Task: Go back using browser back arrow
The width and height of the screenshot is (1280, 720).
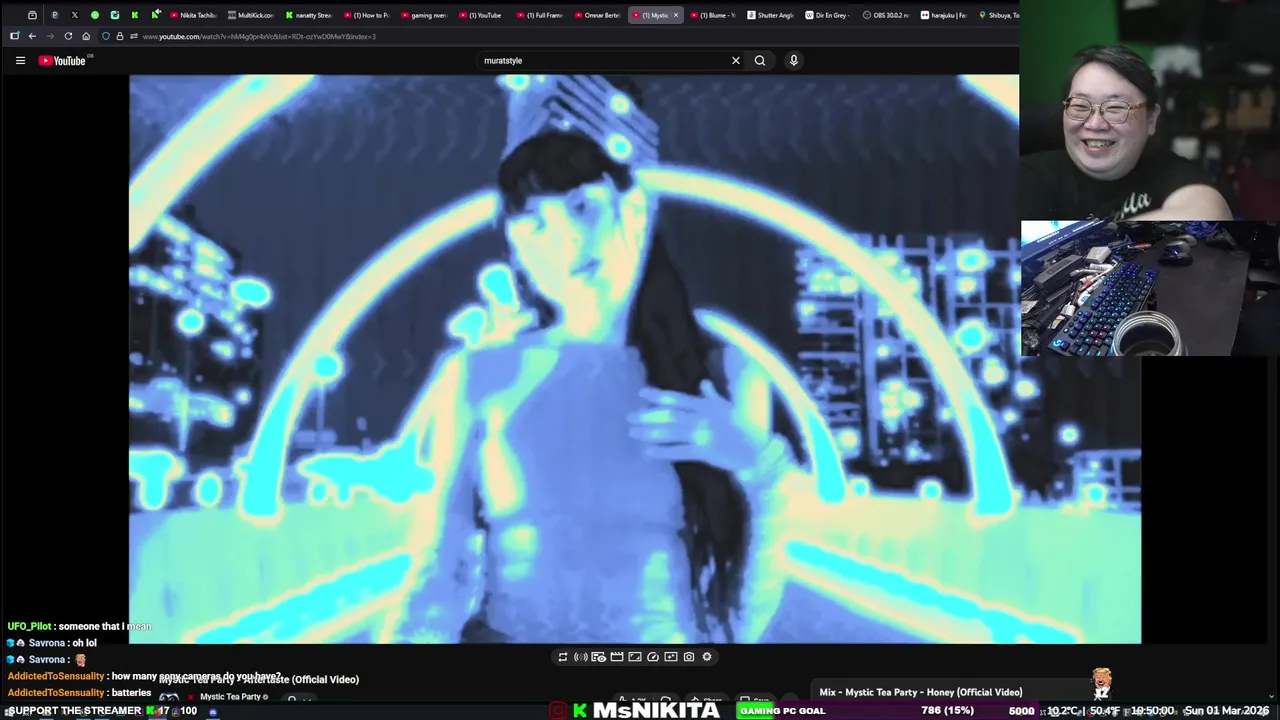Action: pyautogui.click(x=32, y=36)
